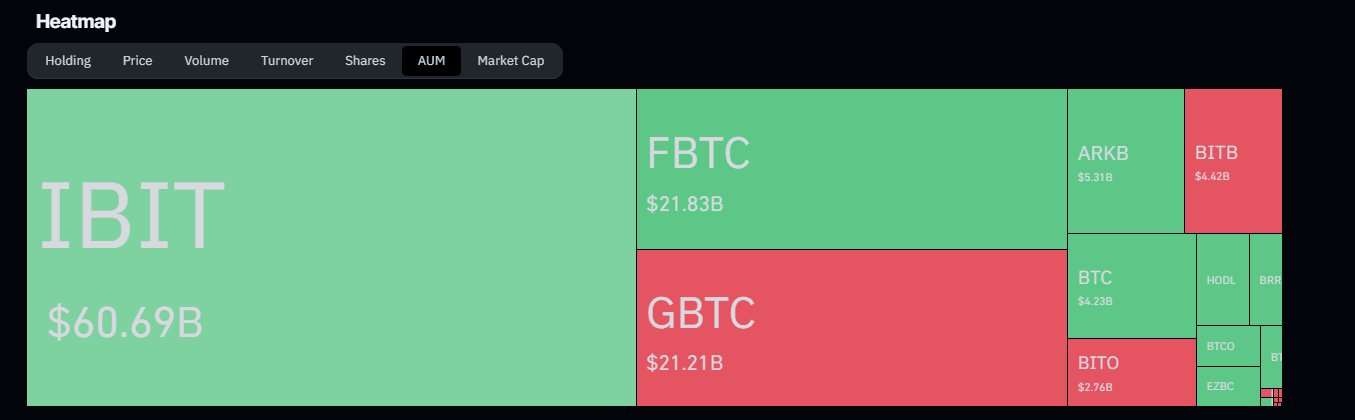The image size is (1355, 420).
Task: Select the red GBTC tile
Action: point(851,327)
